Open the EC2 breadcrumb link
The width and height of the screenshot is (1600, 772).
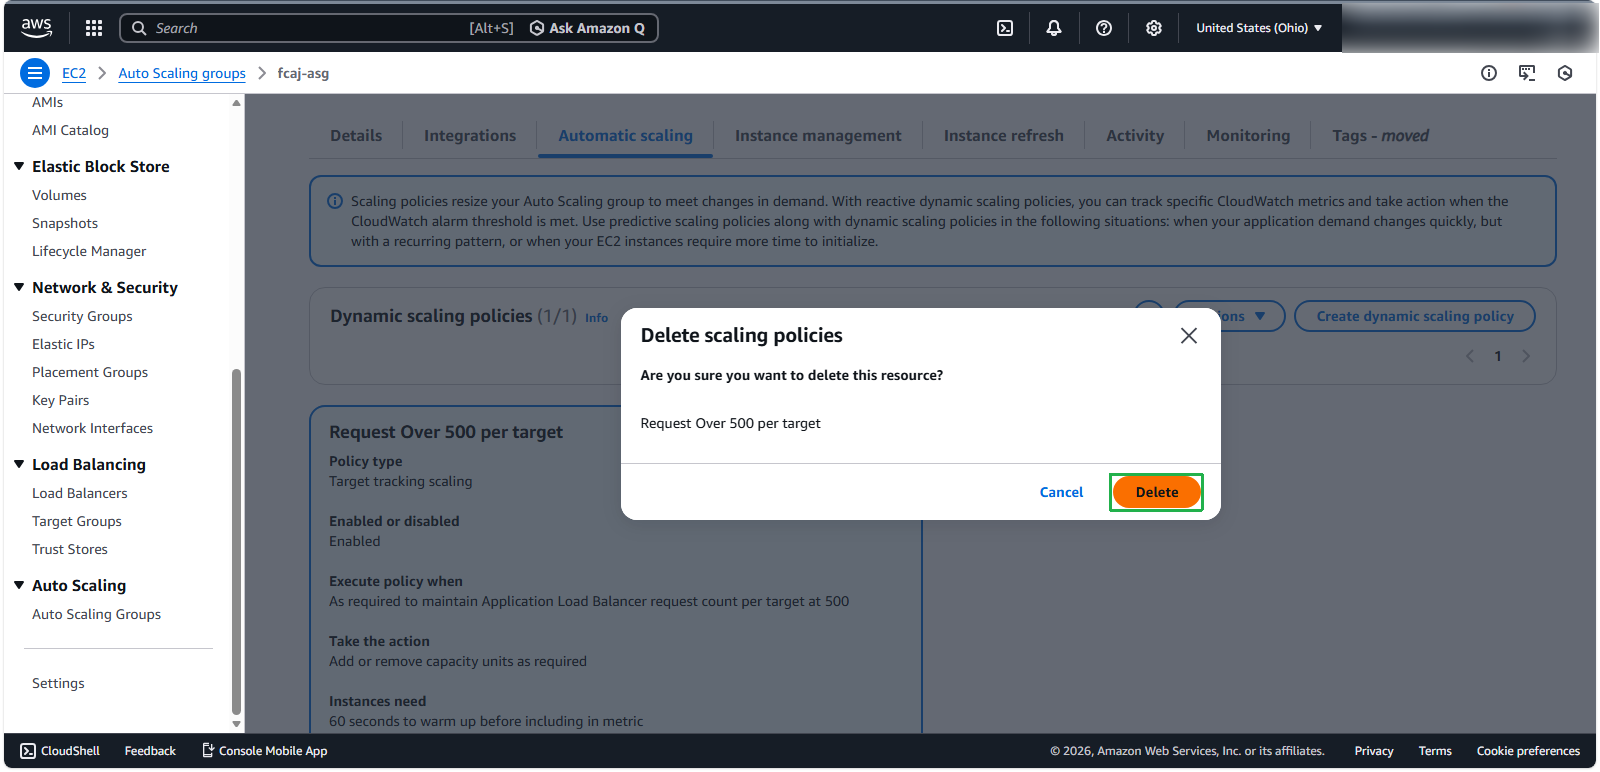(x=74, y=73)
